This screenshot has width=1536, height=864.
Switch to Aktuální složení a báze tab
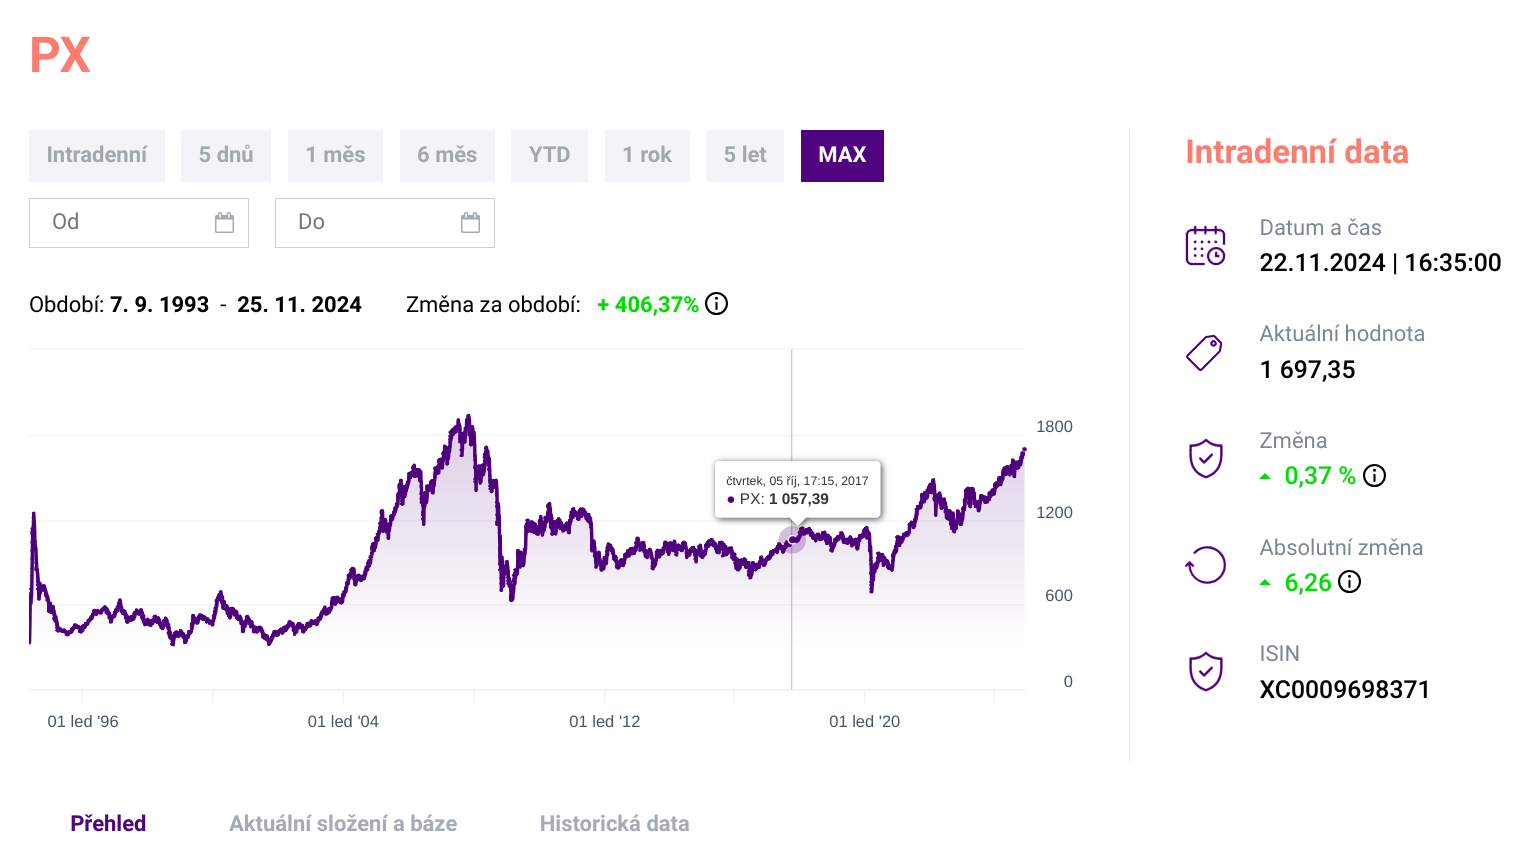point(343,824)
